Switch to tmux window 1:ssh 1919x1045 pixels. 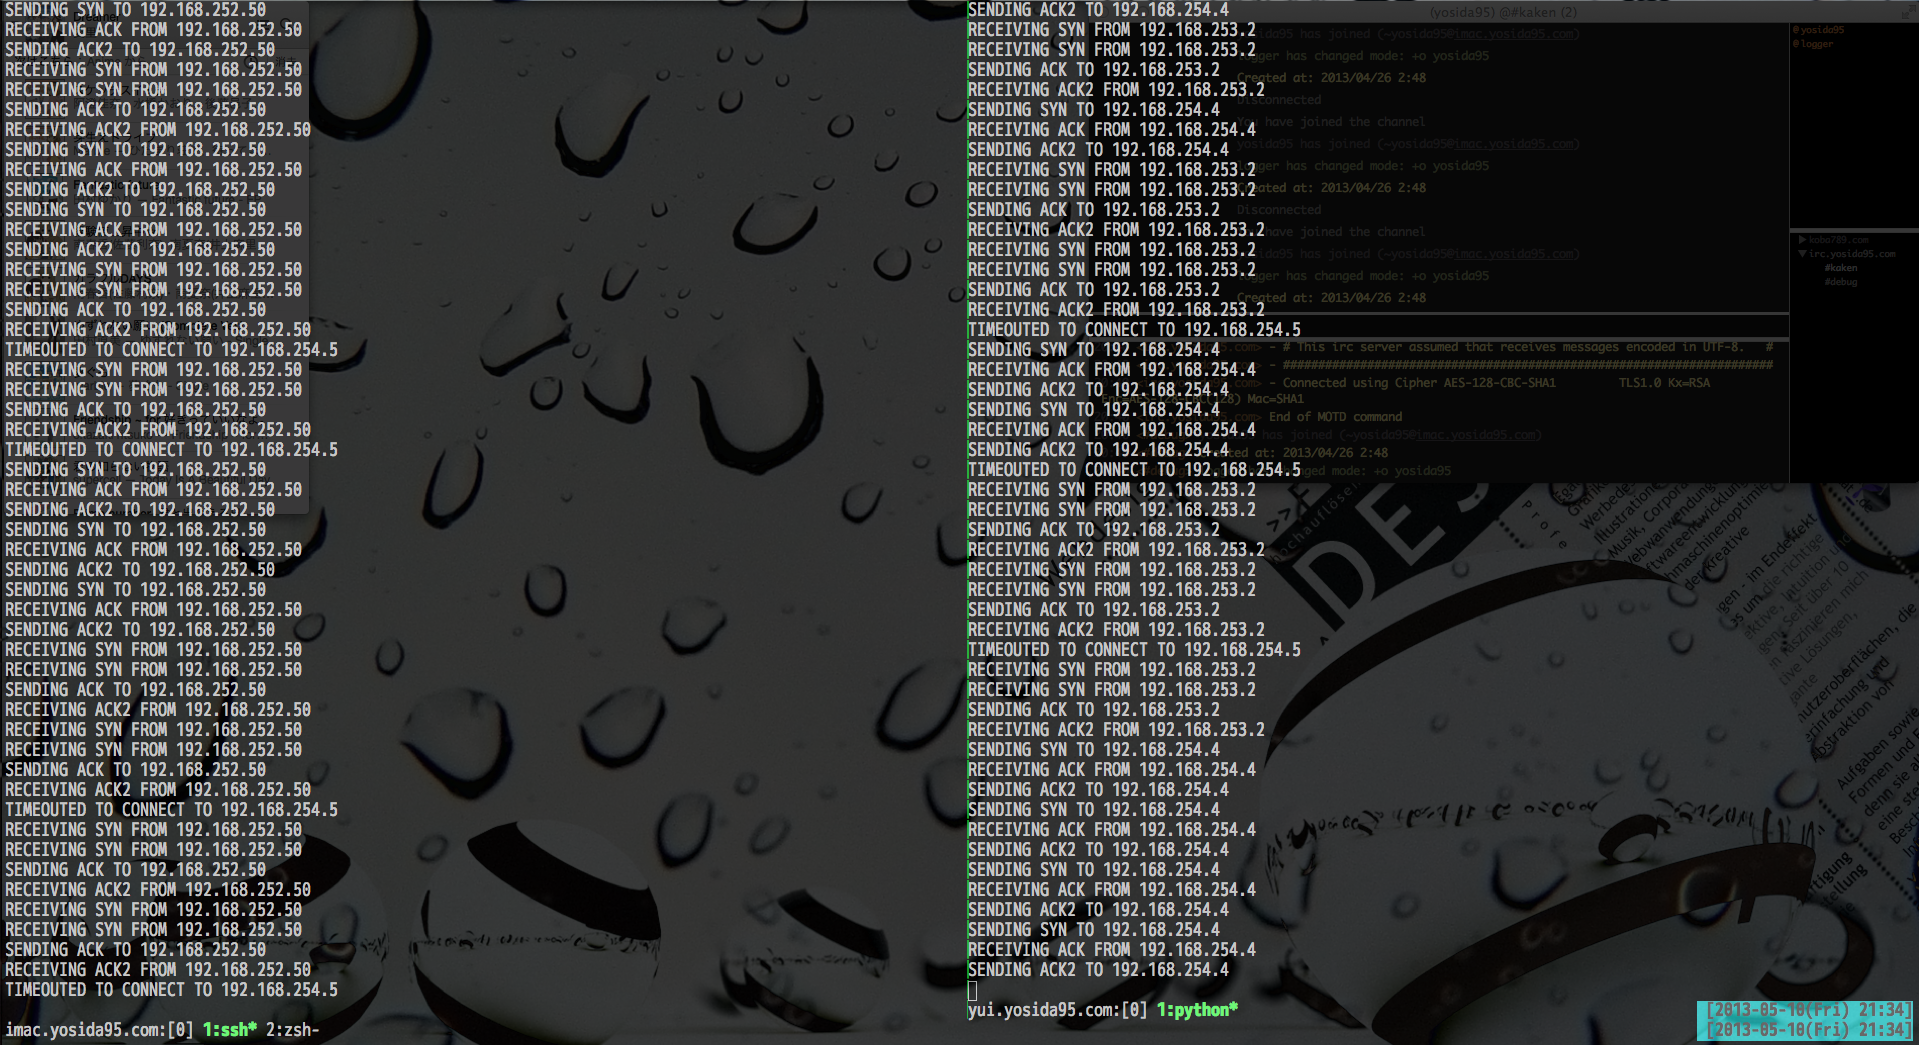tap(230, 1030)
